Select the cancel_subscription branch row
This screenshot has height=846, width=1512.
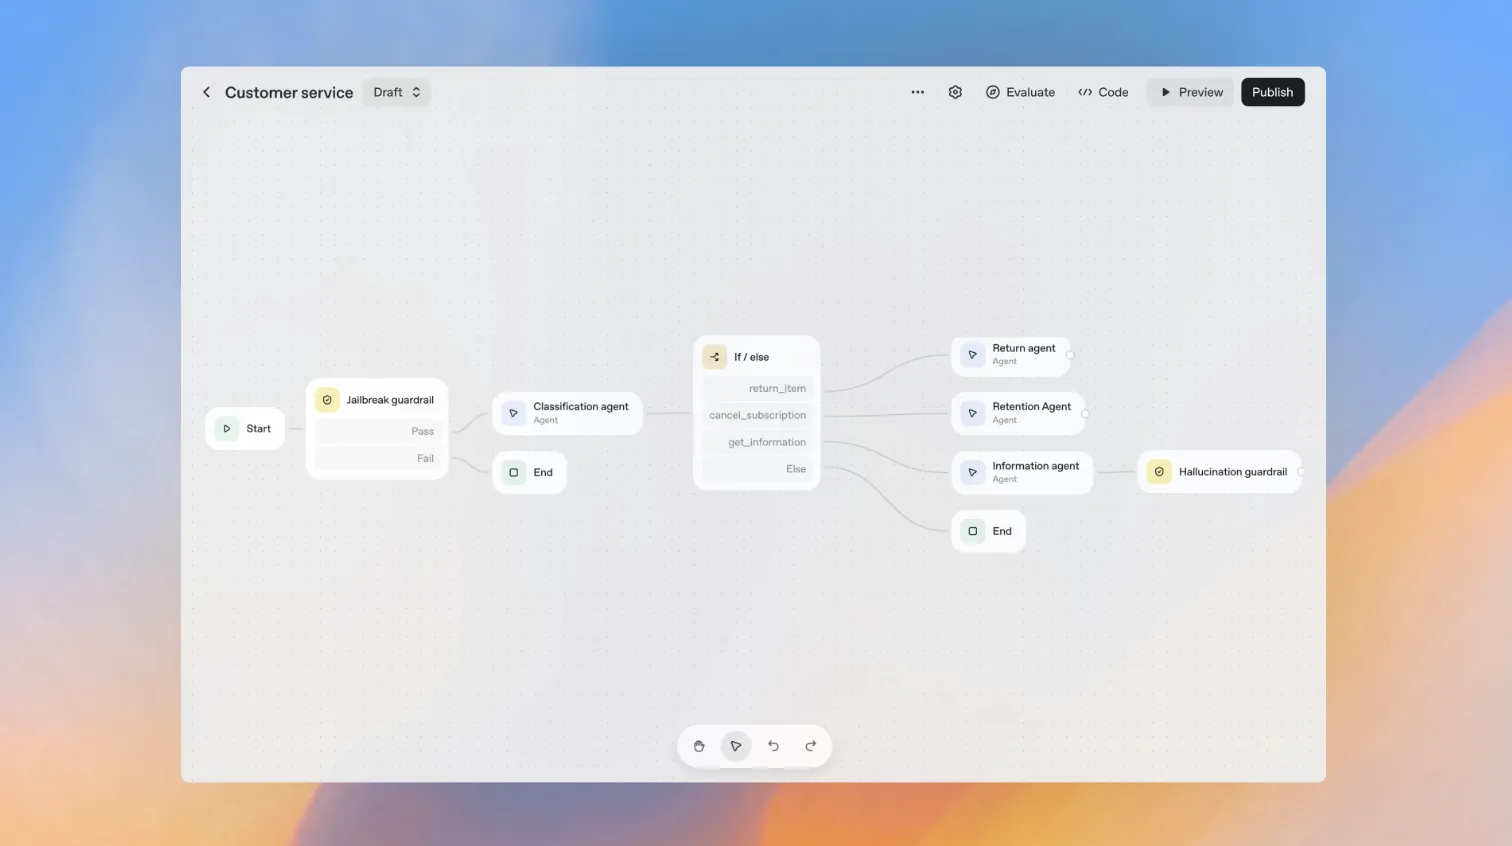pos(757,415)
